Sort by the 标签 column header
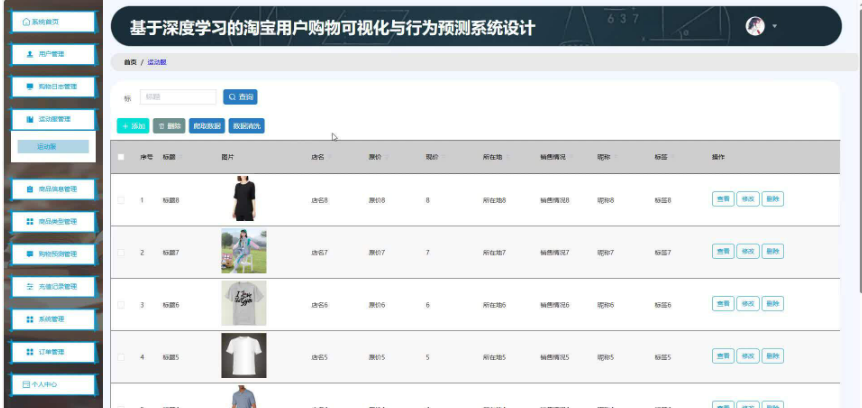The width and height of the screenshot is (862, 408). point(664,157)
